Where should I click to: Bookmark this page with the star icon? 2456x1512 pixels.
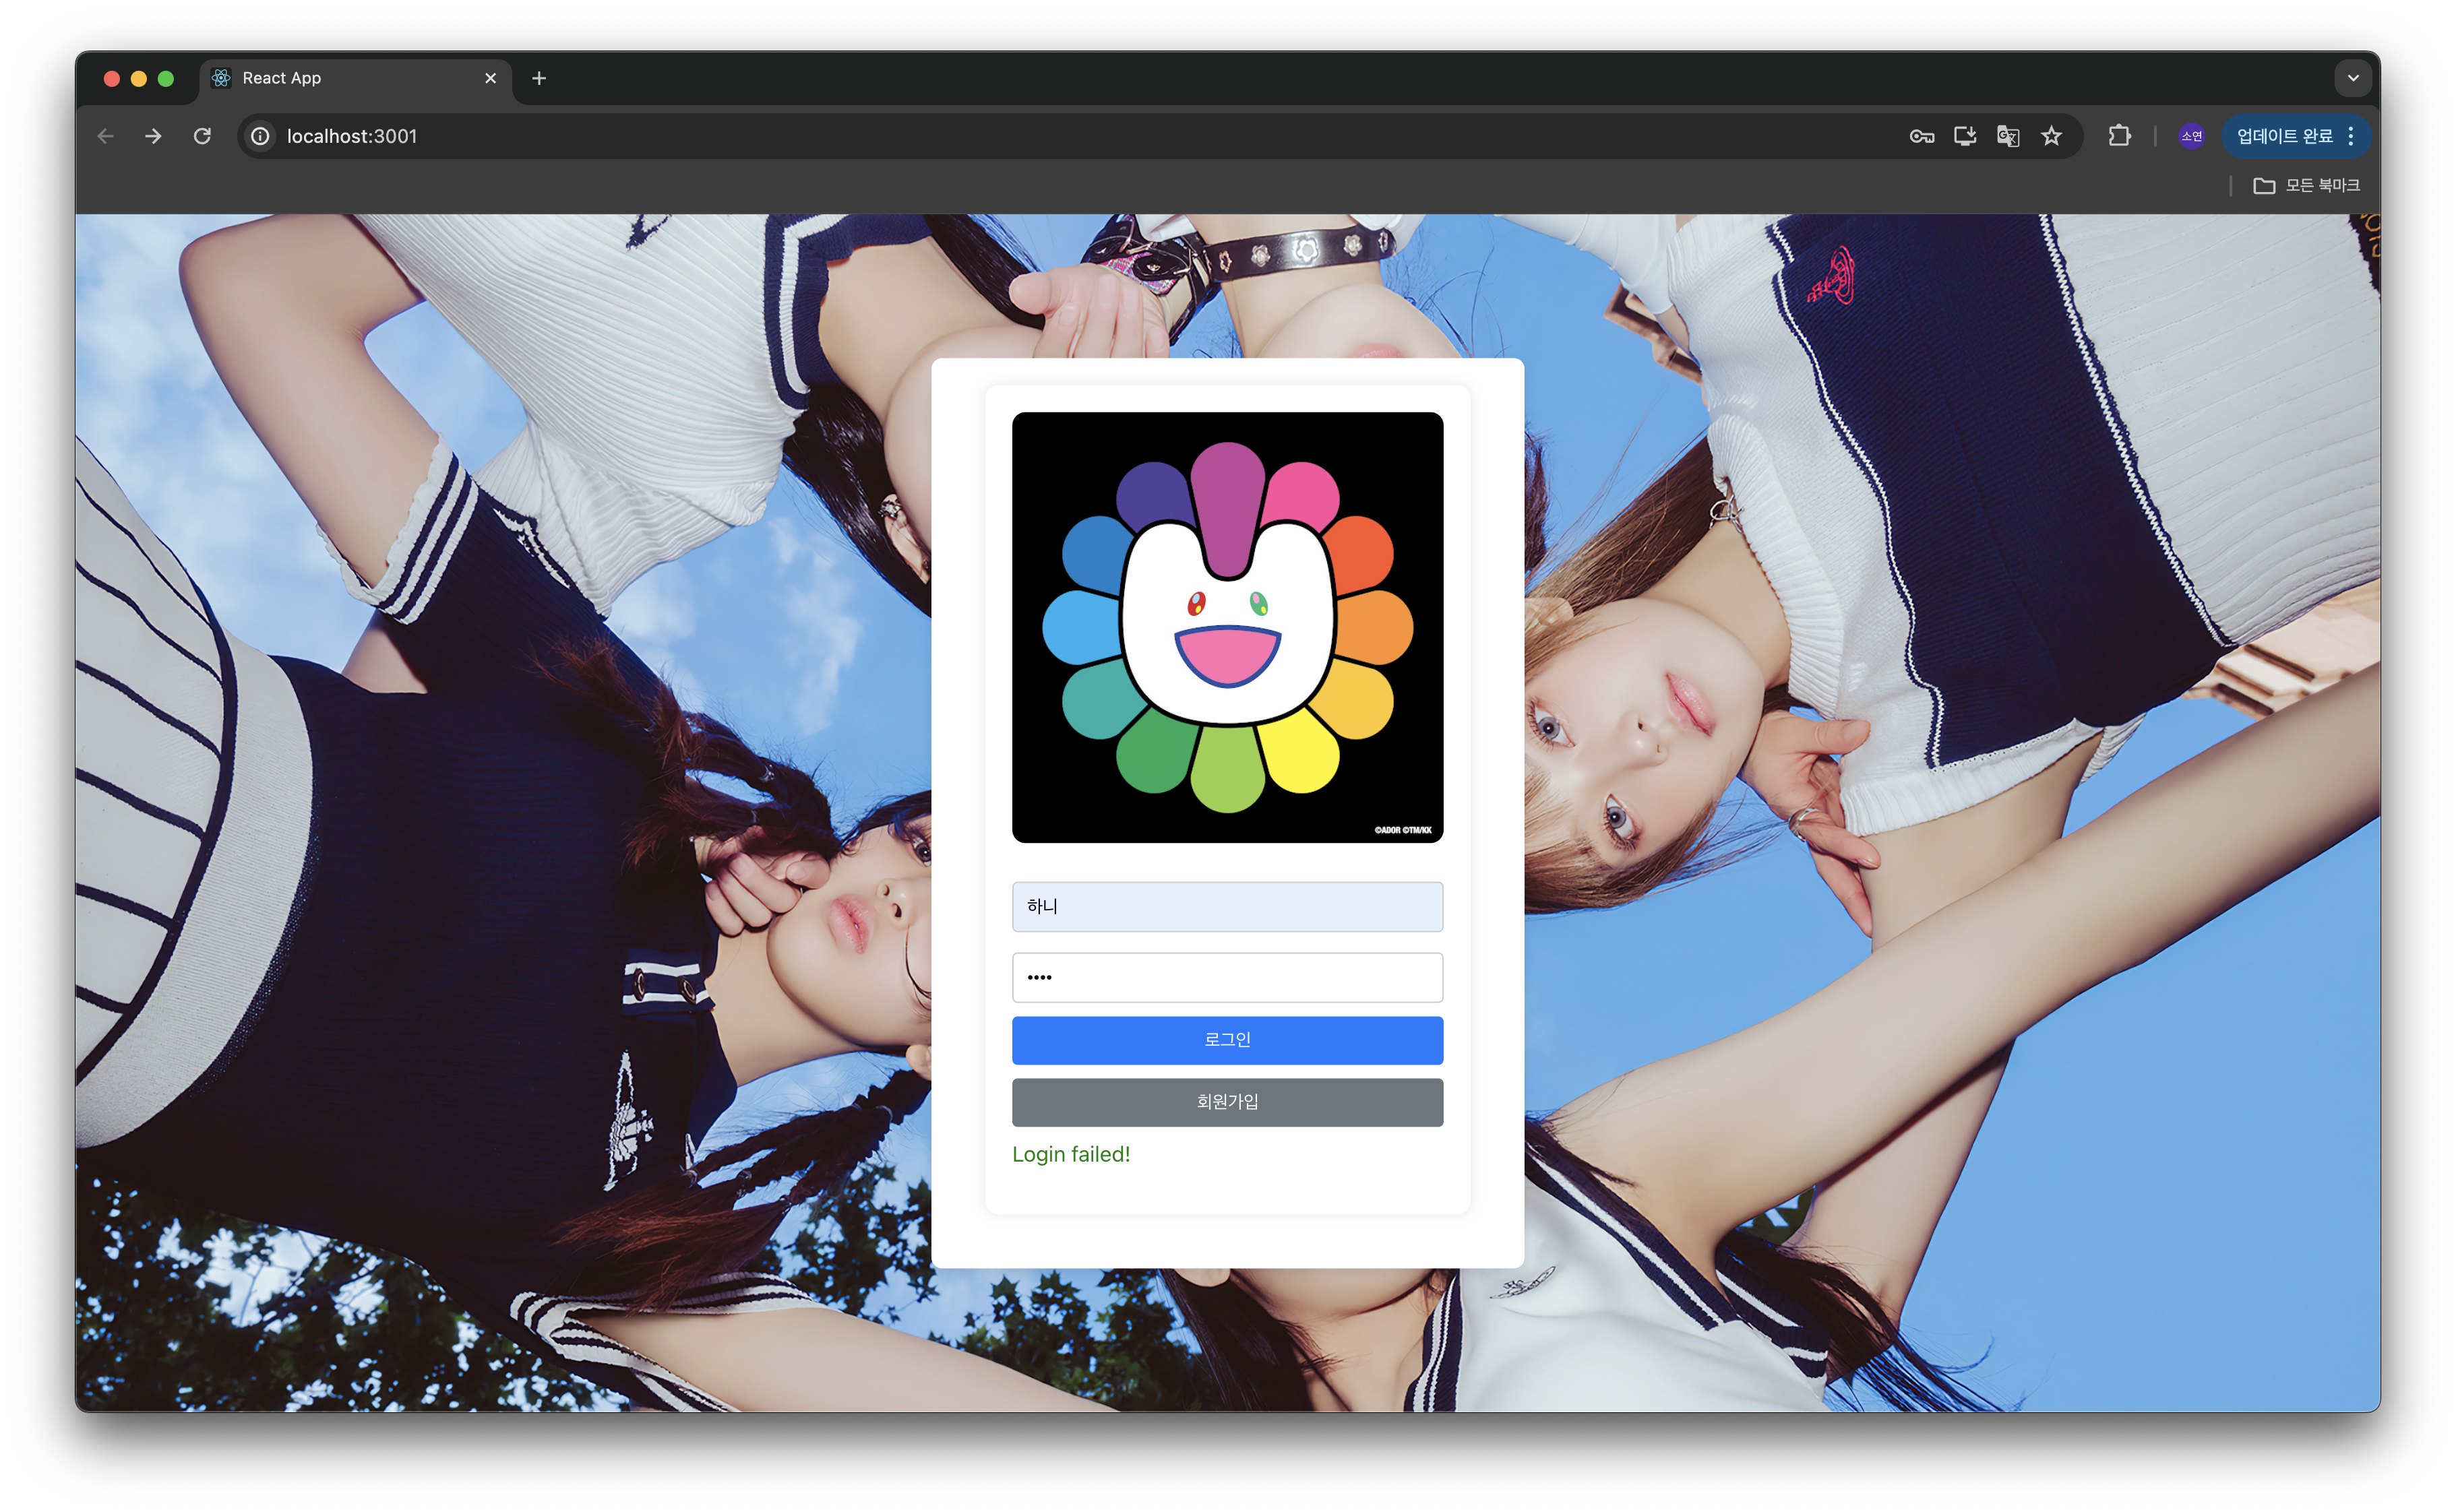click(x=2052, y=136)
